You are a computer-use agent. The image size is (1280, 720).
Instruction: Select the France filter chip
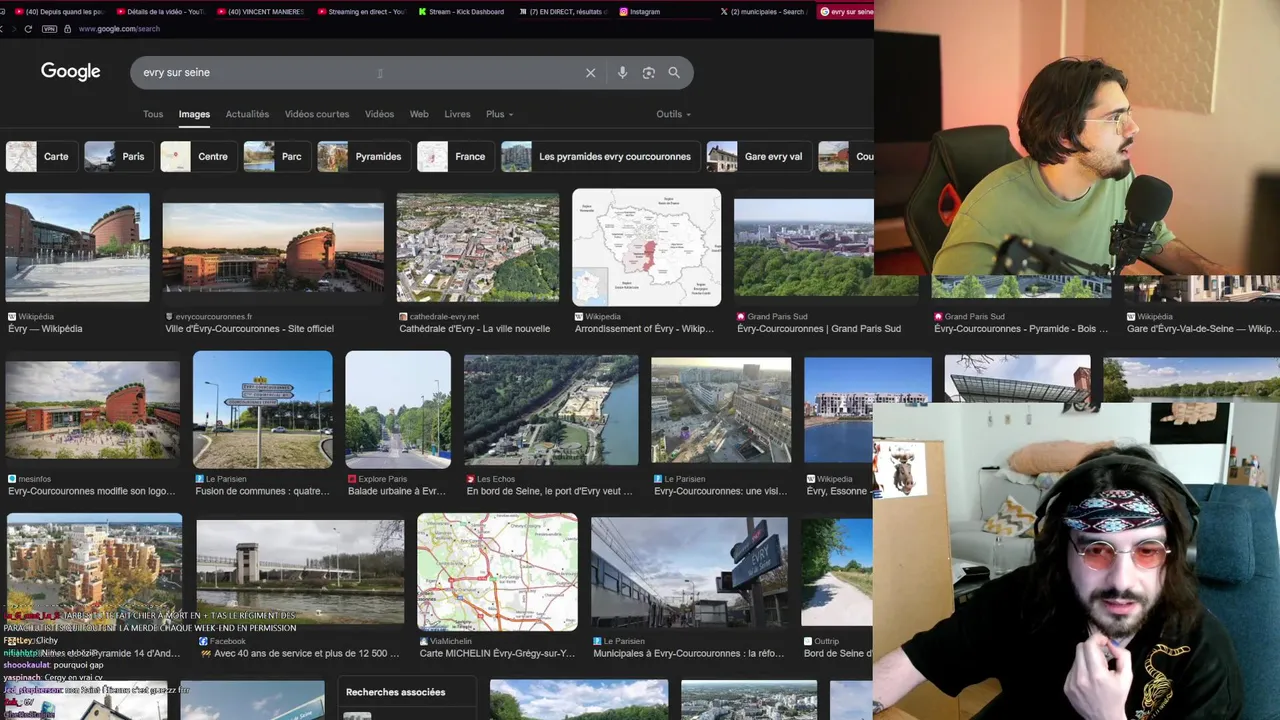[455, 156]
